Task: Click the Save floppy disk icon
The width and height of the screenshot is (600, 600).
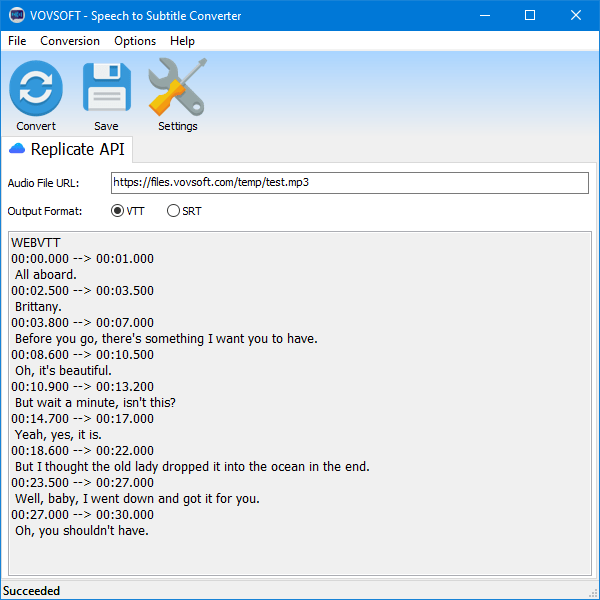Action: pos(106,88)
